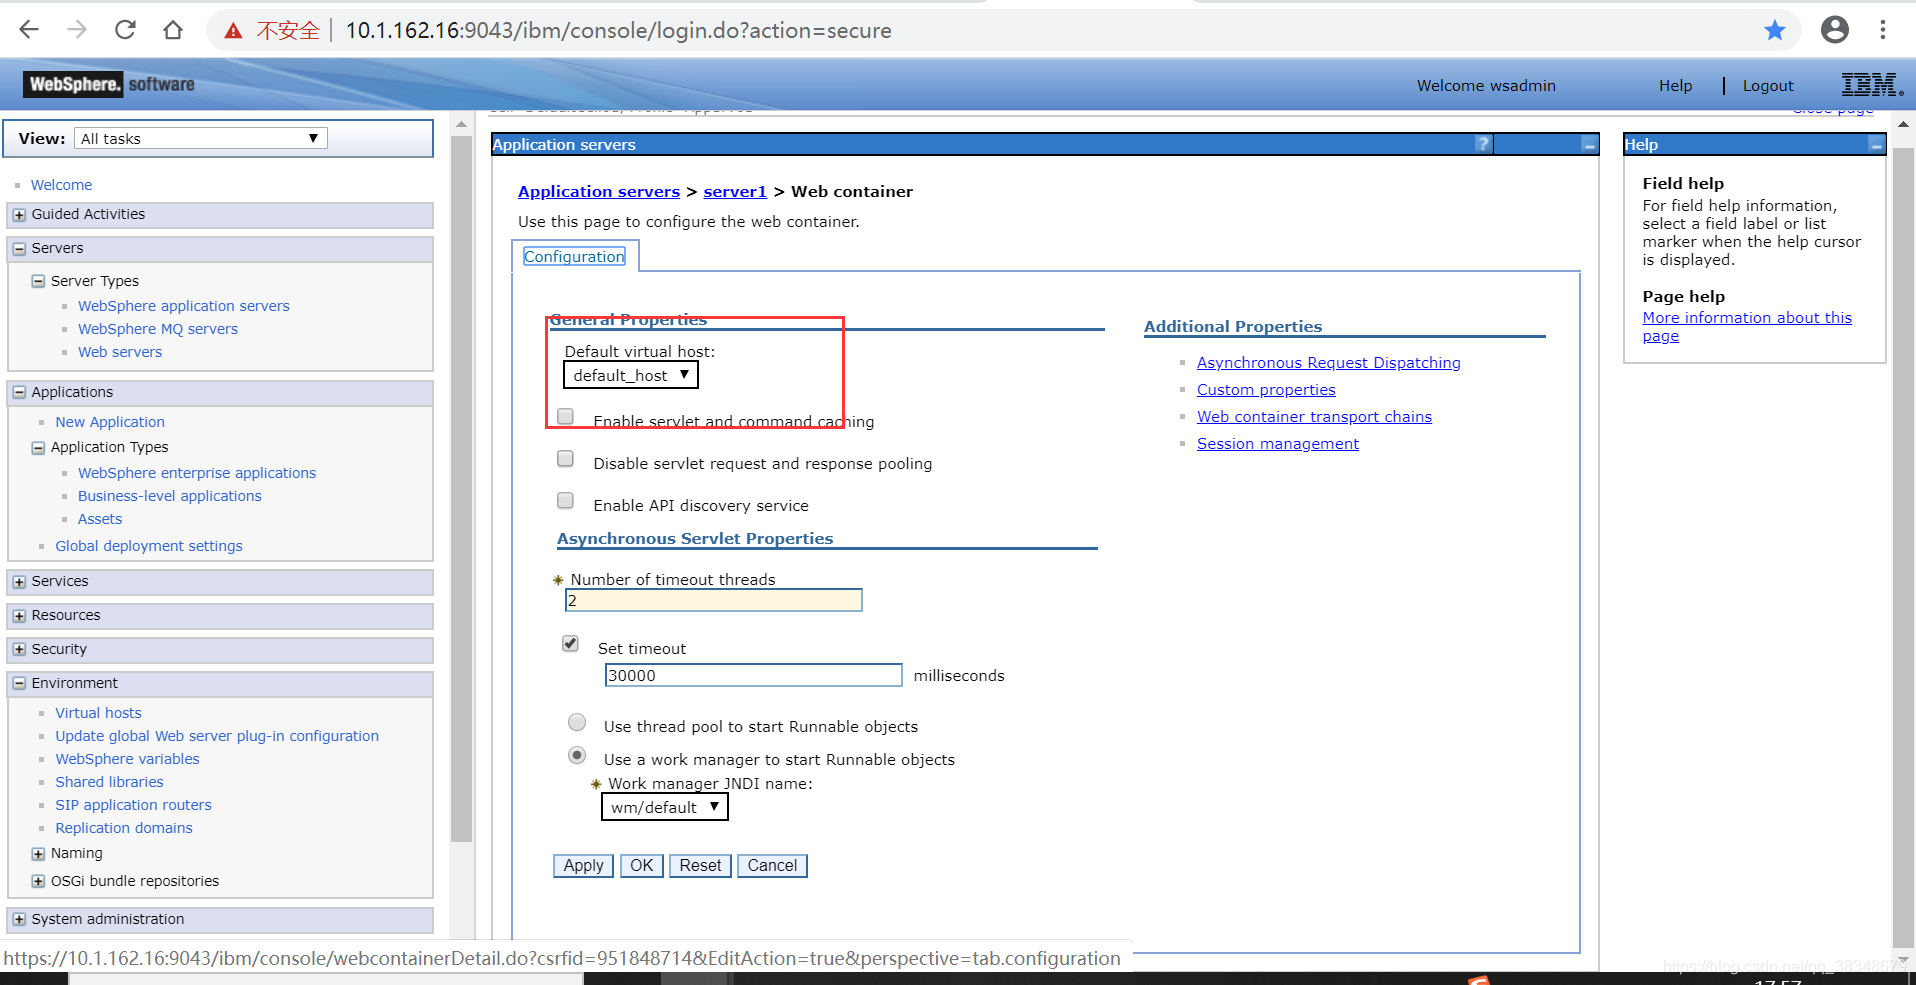
Task: Open Session management link
Action: [x=1278, y=444]
